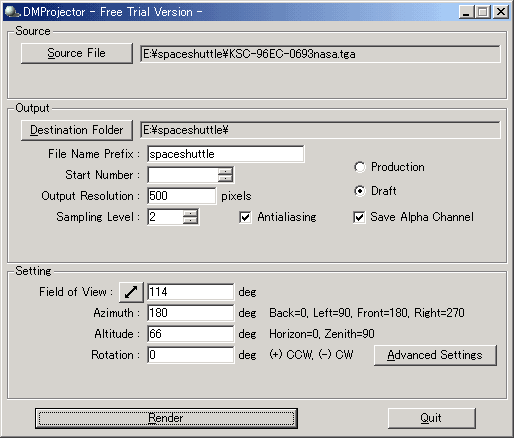Click the Azimuth value field
Screen dimensions: 514x438
pos(190,313)
